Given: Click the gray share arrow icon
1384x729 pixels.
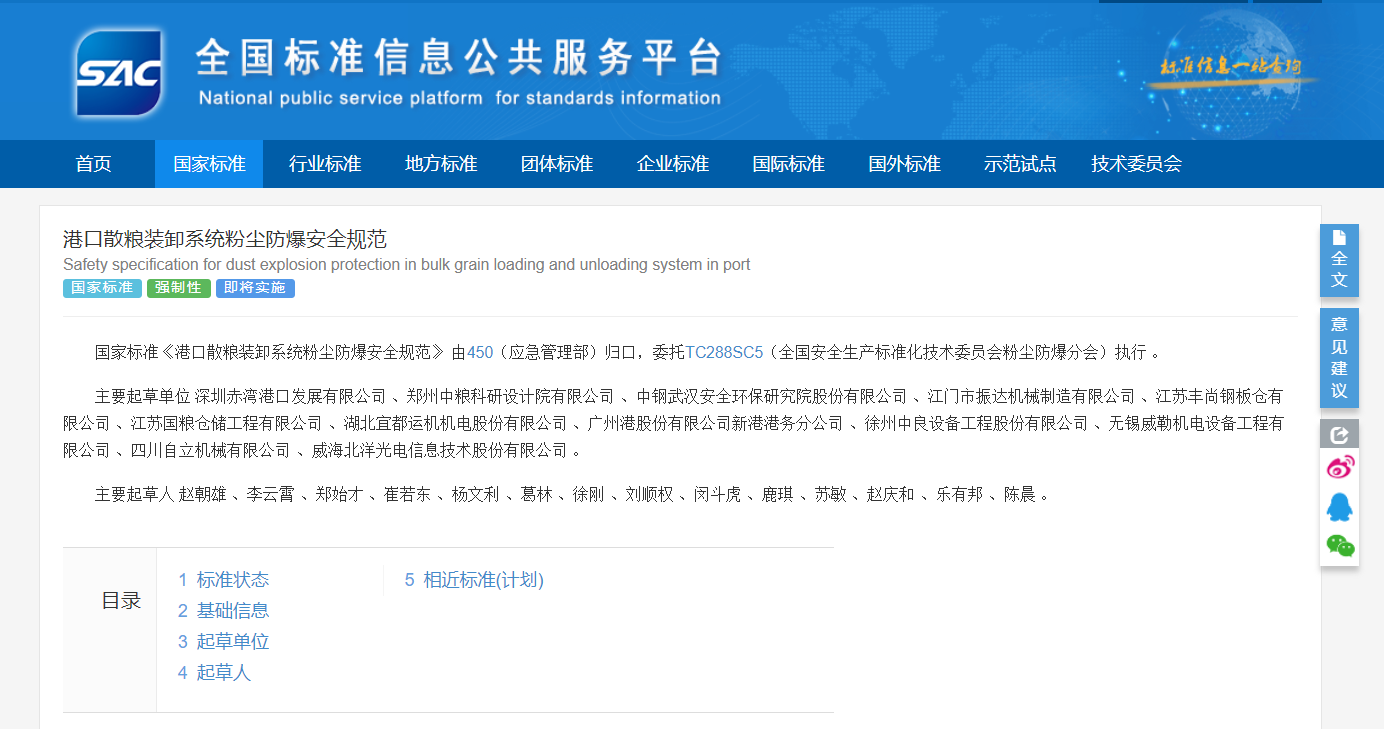Looking at the screenshot, I should tap(1340, 434).
